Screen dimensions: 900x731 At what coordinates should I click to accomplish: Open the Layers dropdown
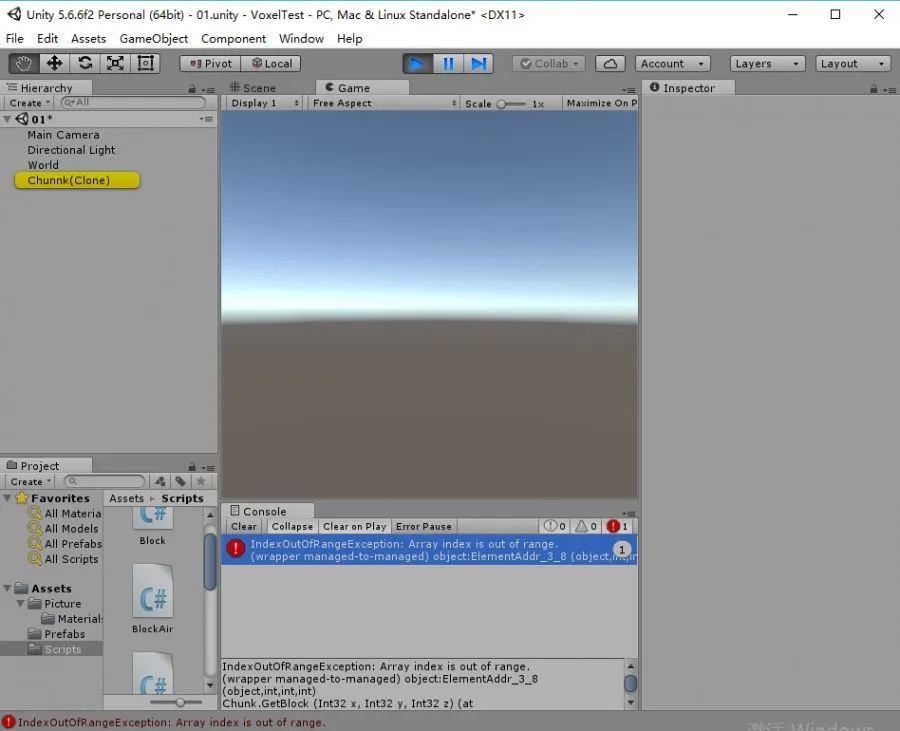(767, 64)
